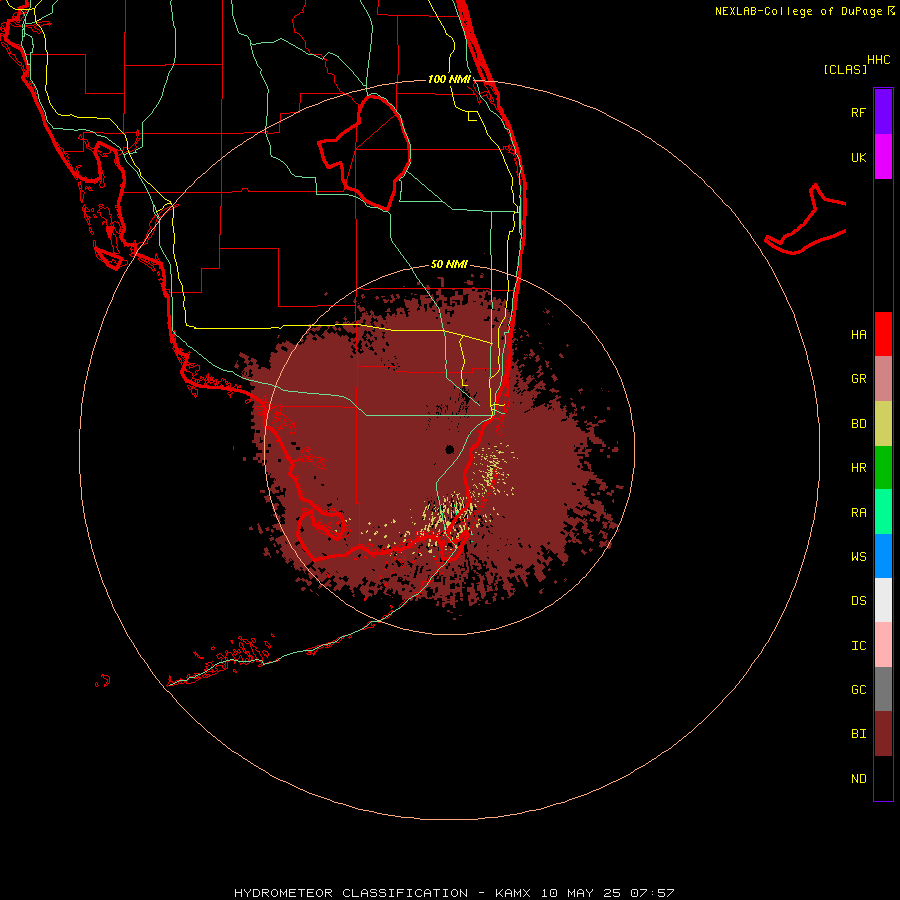
Task: Click the RA light green legend swatch
Action: (883, 512)
